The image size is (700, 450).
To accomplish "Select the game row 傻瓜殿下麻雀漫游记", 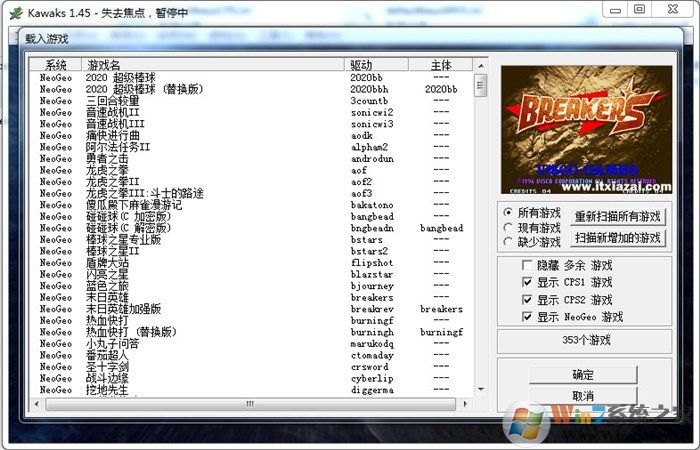I will coord(250,205).
